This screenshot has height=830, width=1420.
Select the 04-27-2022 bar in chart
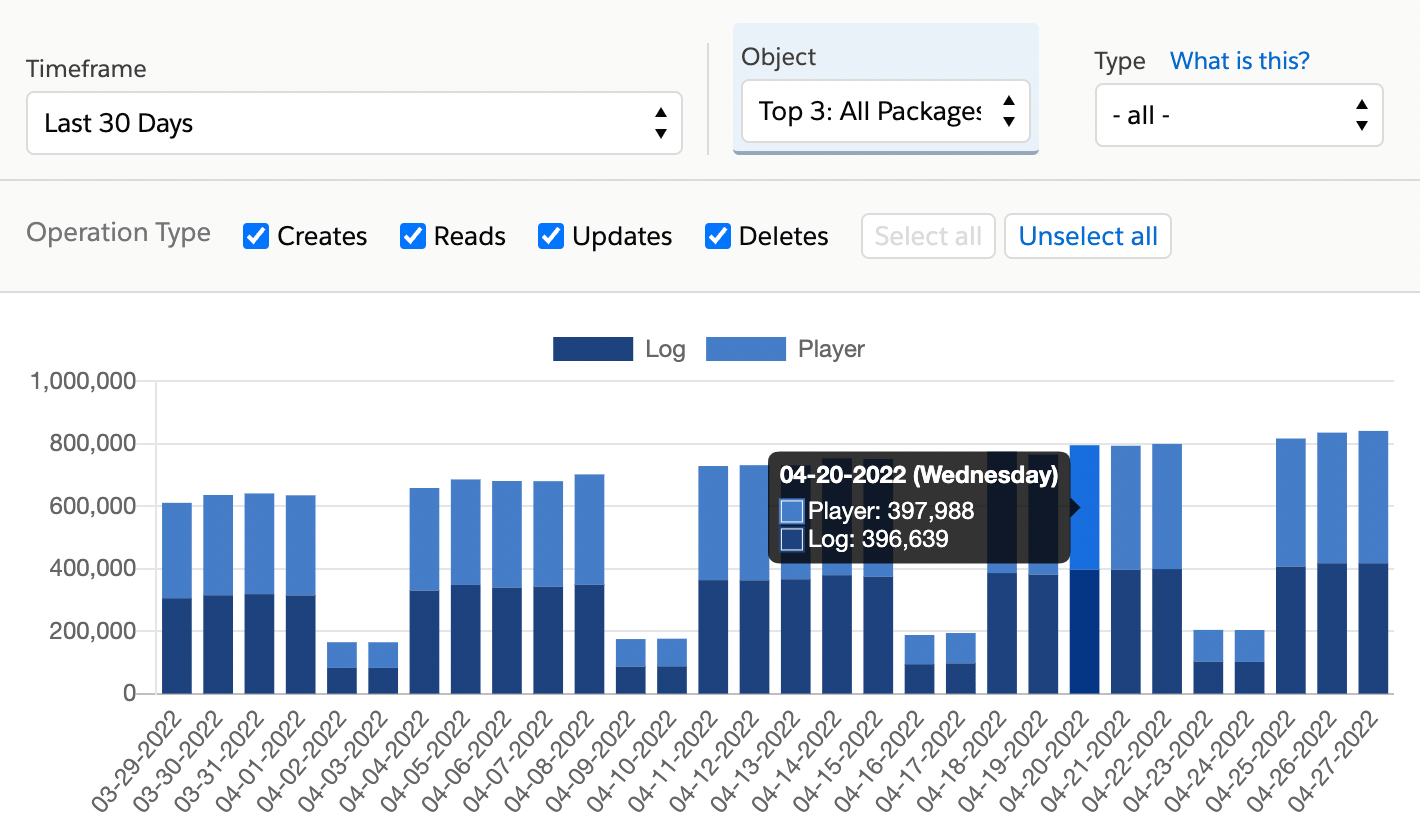coord(1373,562)
